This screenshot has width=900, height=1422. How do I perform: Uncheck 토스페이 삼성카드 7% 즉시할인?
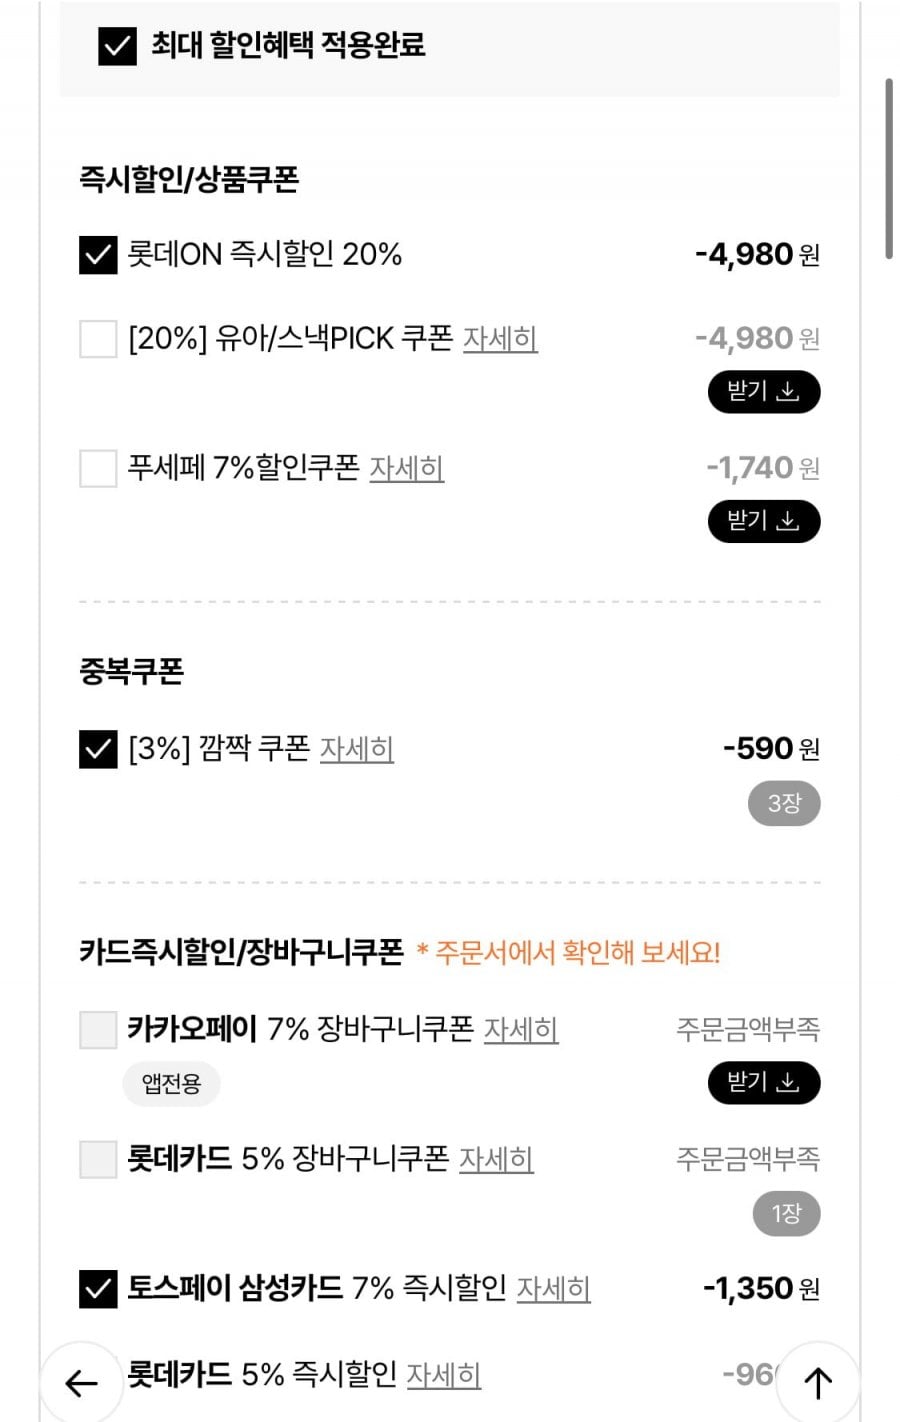[x=98, y=1289]
